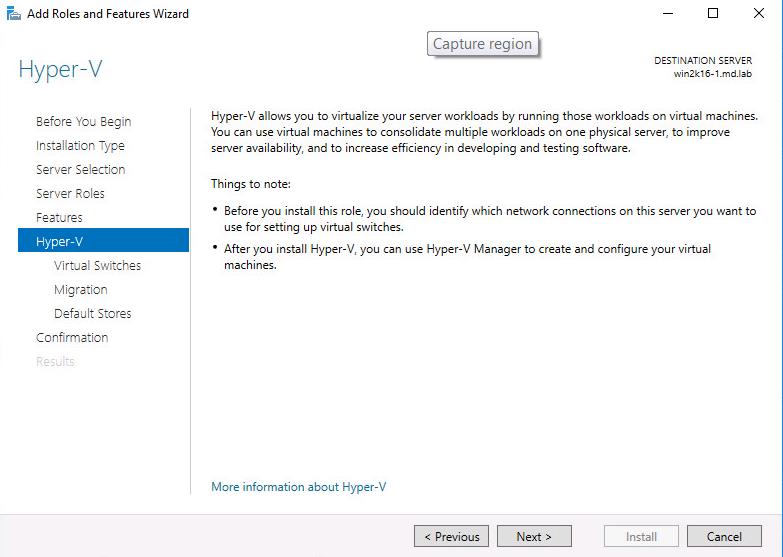Click the Capture region tooltip button
Viewport: 783px width, 557px height.
pos(483,44)
